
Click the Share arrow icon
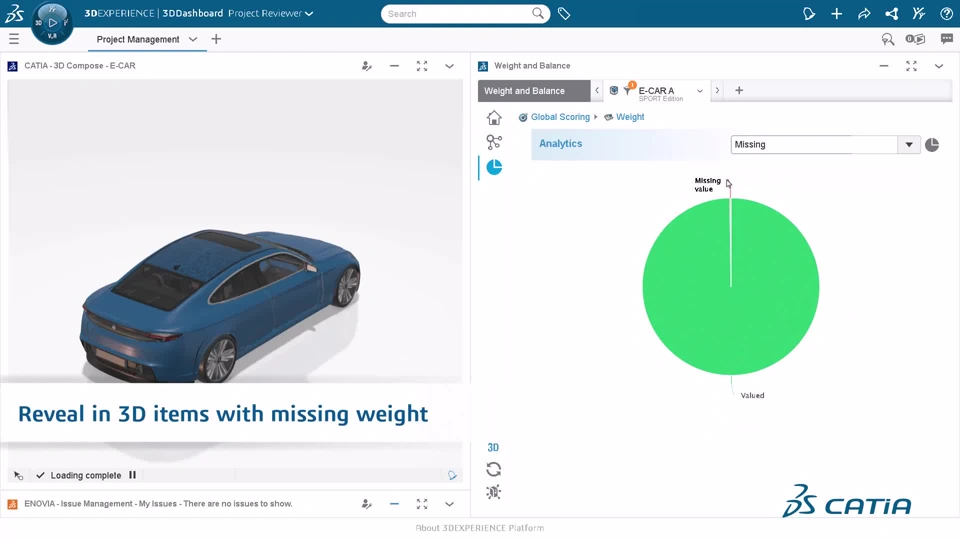coord(864,13)
